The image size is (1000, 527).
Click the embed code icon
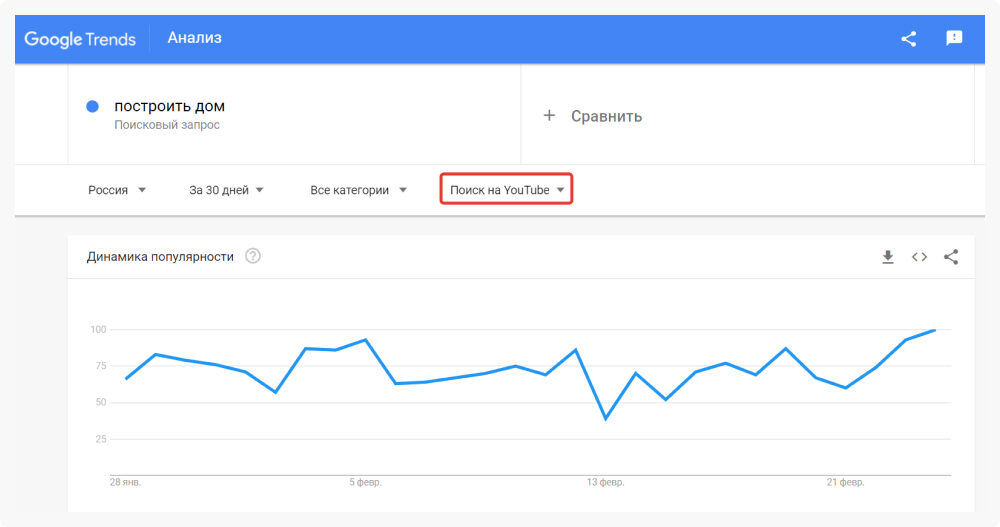coord(919,257)
